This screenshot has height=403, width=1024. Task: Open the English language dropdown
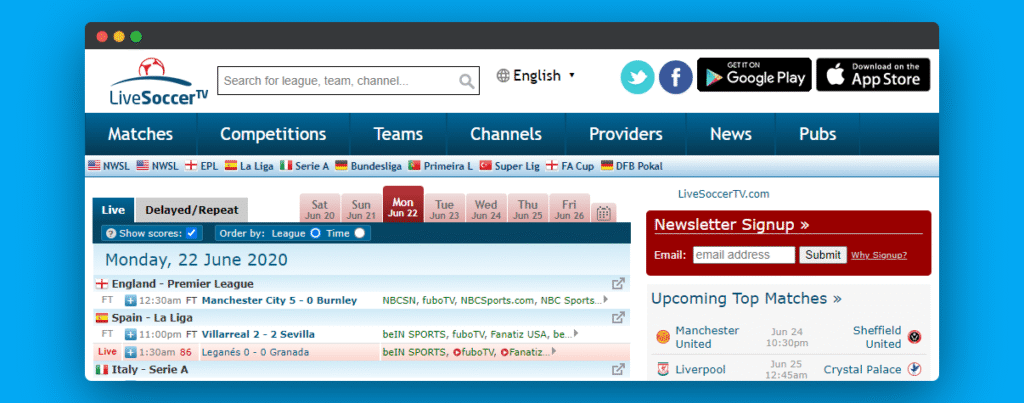[536, 76]
